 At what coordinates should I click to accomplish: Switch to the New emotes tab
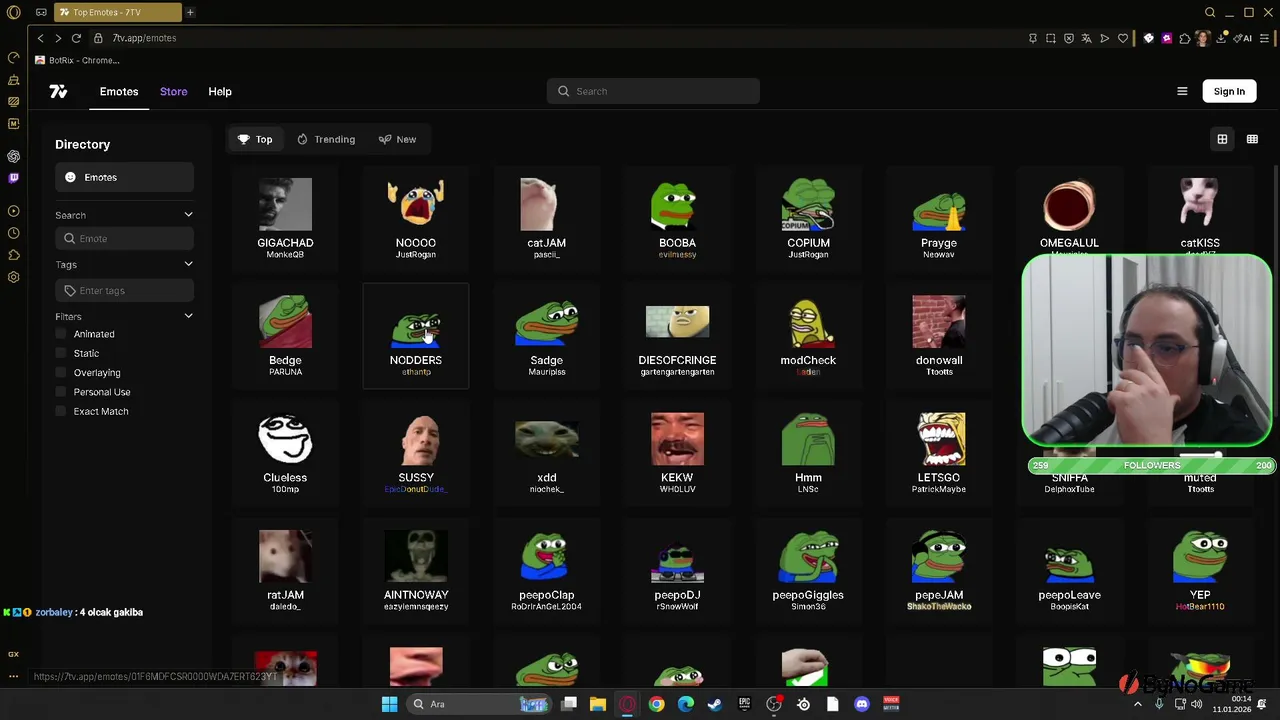[x=397, y=139]
